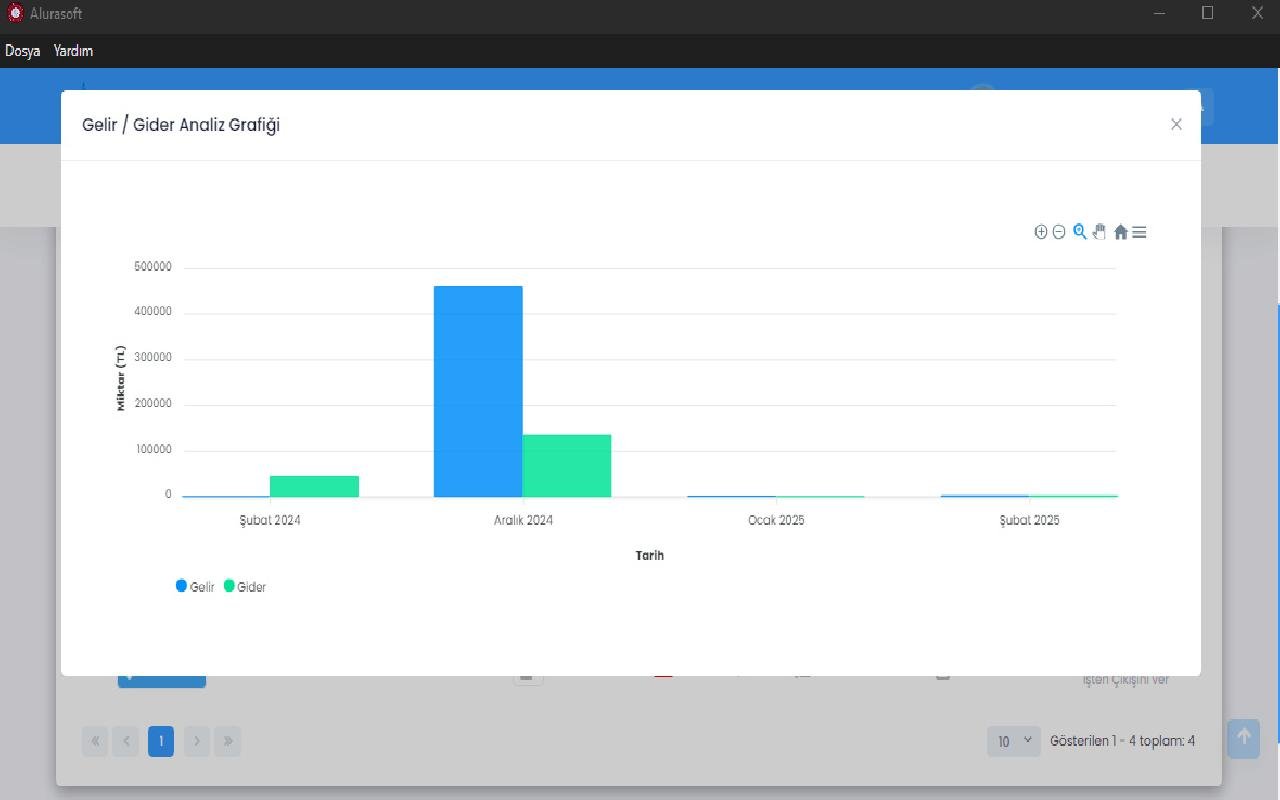Activate the selection zoom magnifier tool
Viewport: 1280px width, 800px height.
point(1079,232)
